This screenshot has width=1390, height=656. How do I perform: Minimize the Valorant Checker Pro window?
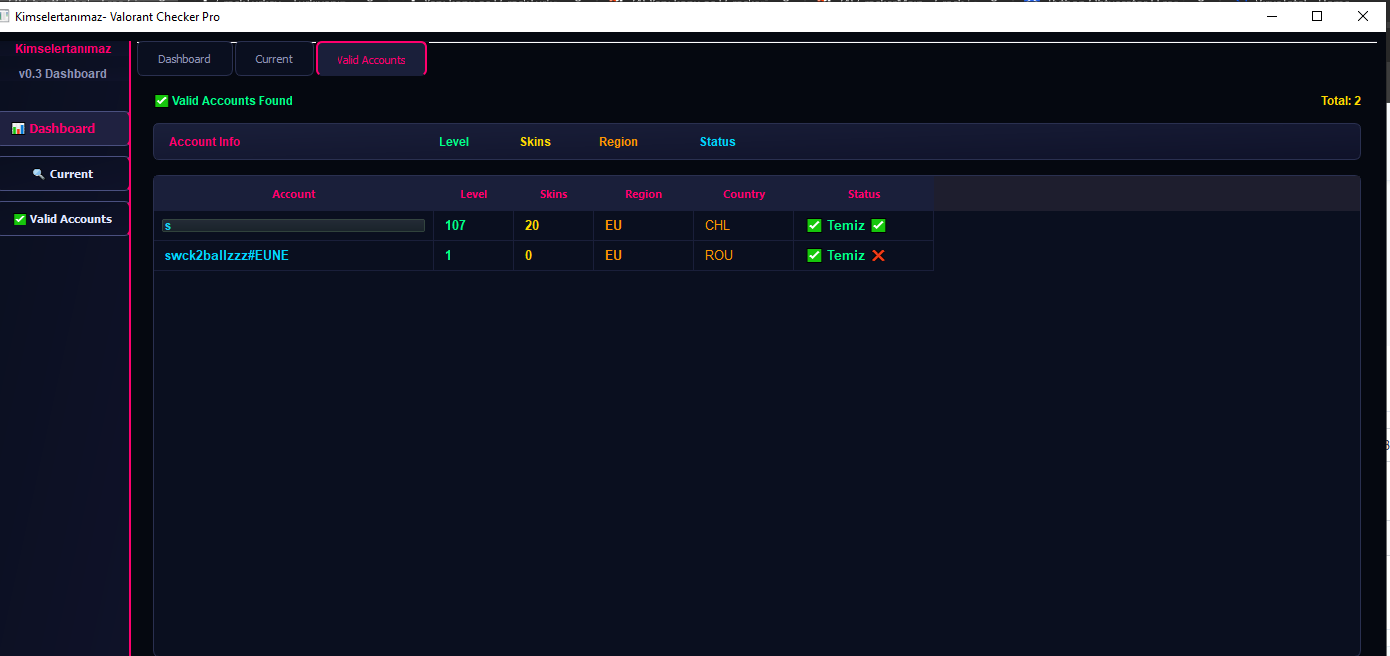[1271, 17]
